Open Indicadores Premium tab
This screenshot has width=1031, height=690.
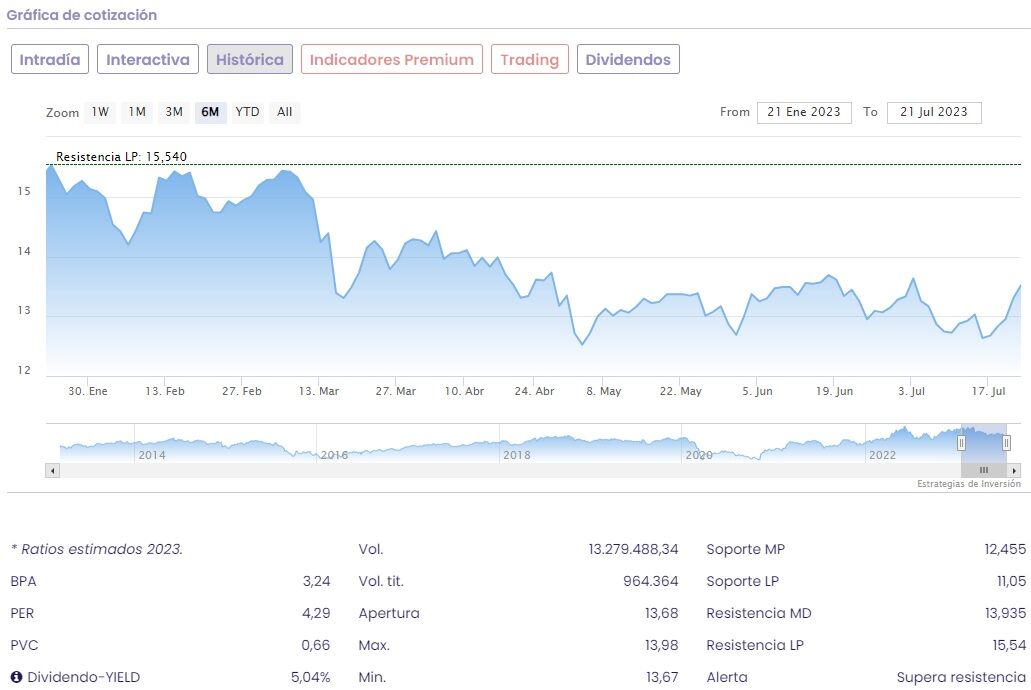coord(392,59)
